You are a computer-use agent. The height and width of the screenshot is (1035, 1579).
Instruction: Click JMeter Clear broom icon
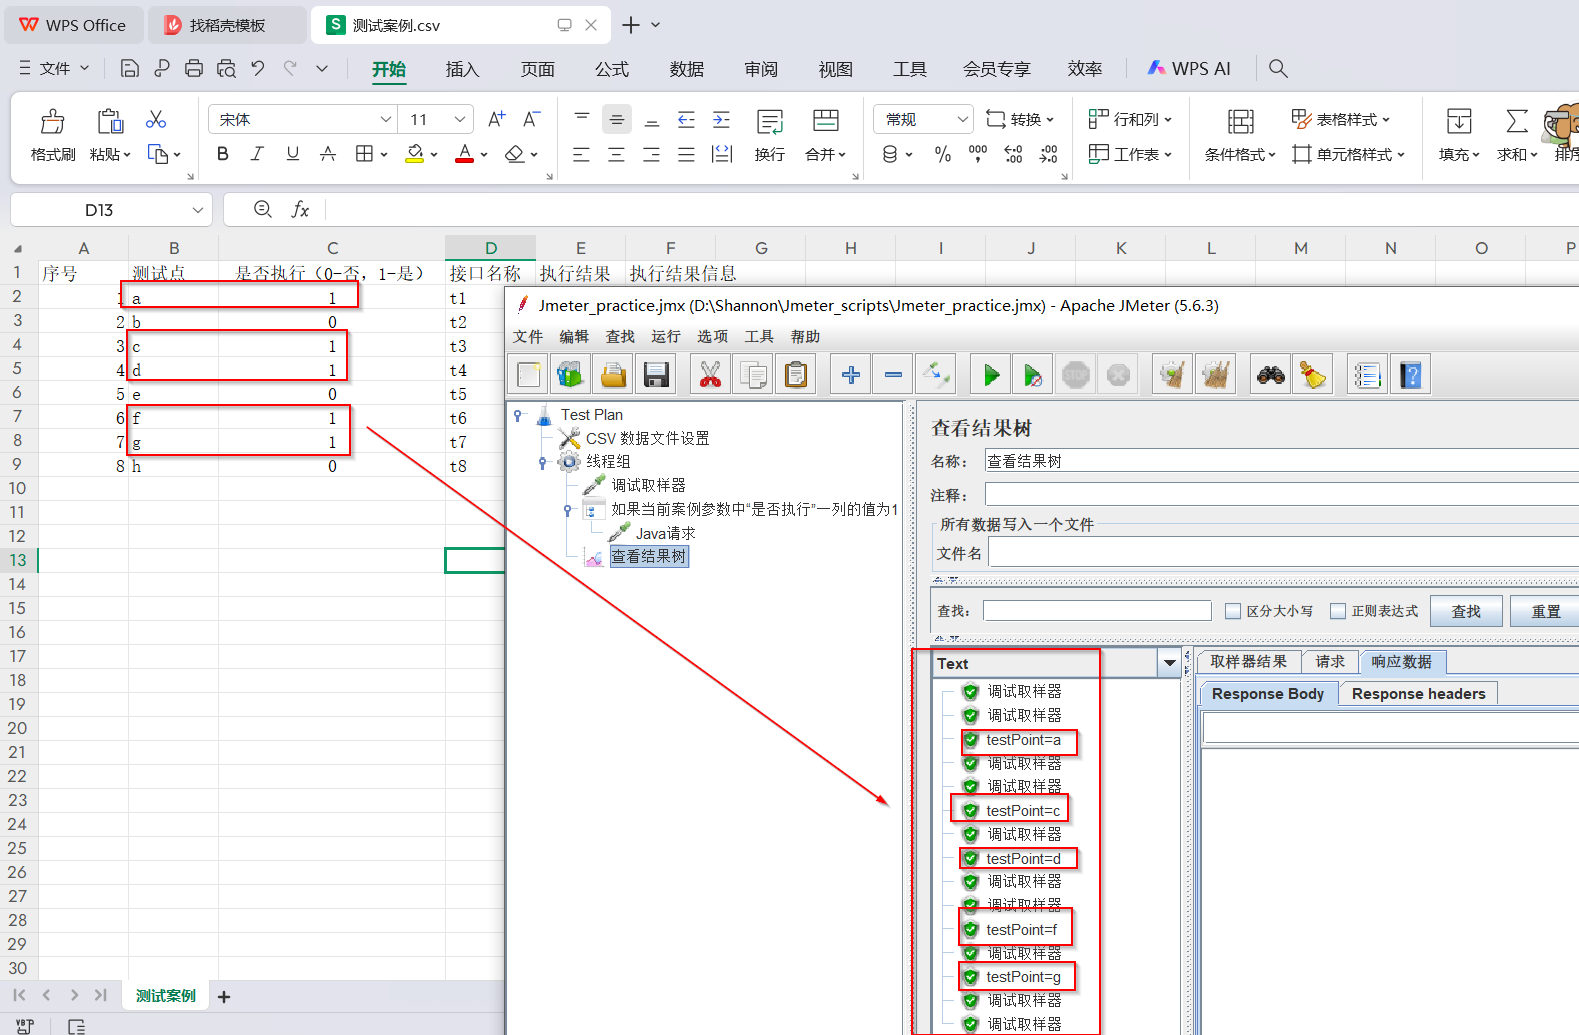[x=1172, y=375]
